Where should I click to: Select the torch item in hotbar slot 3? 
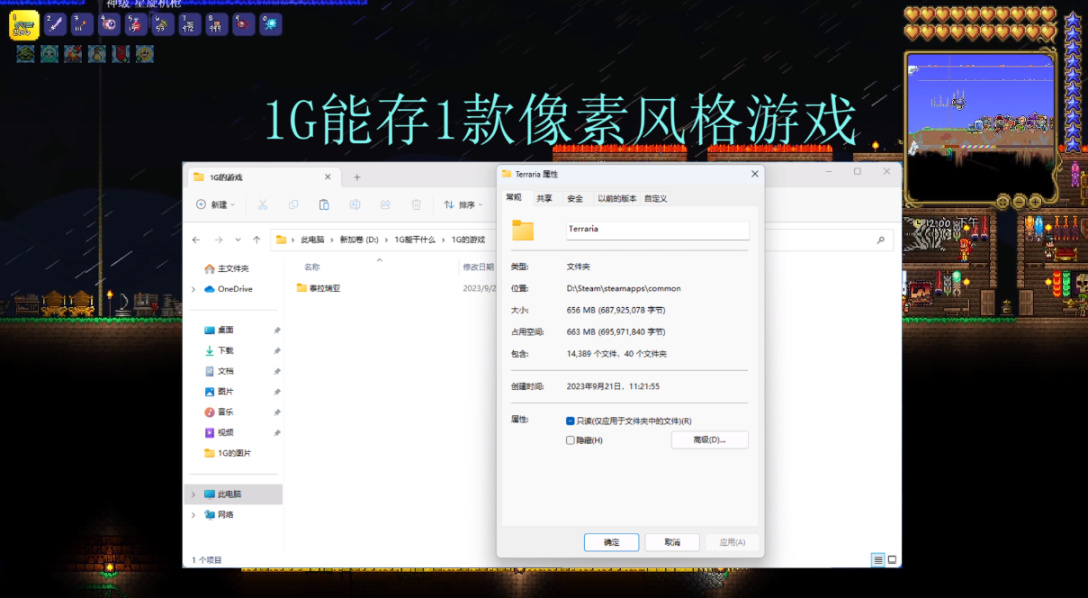[82, 24]
